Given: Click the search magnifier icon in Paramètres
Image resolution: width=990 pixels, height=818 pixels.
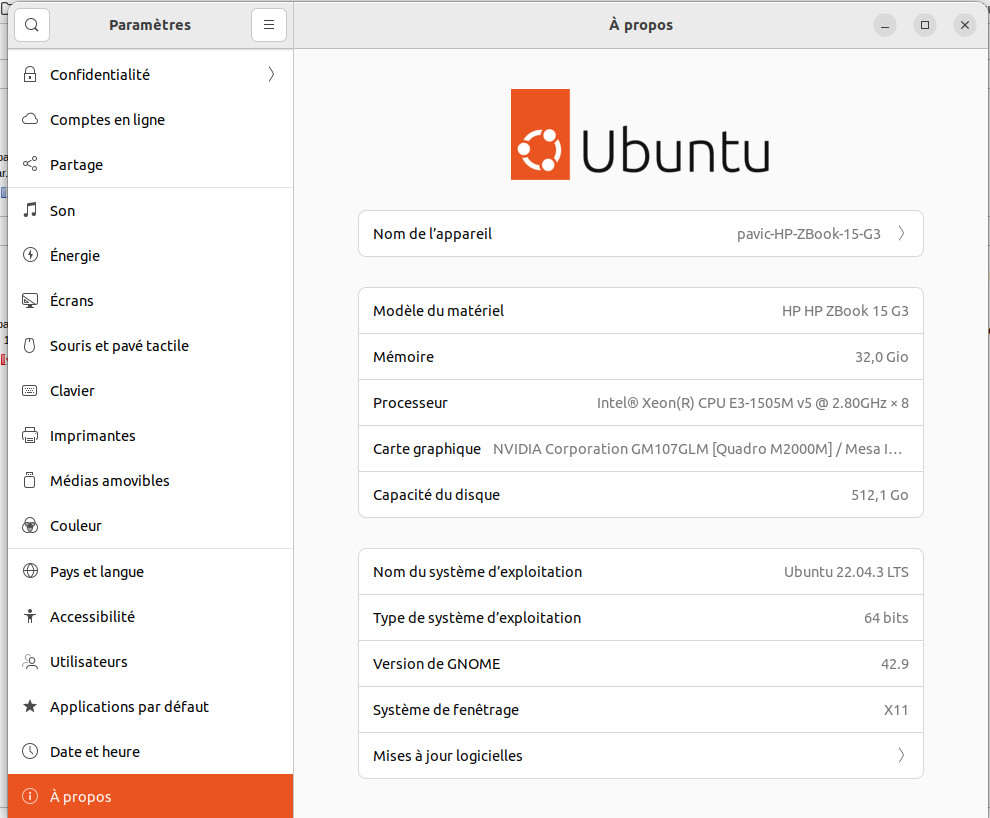Looking at the screenshot, I should tap(32, 25).
